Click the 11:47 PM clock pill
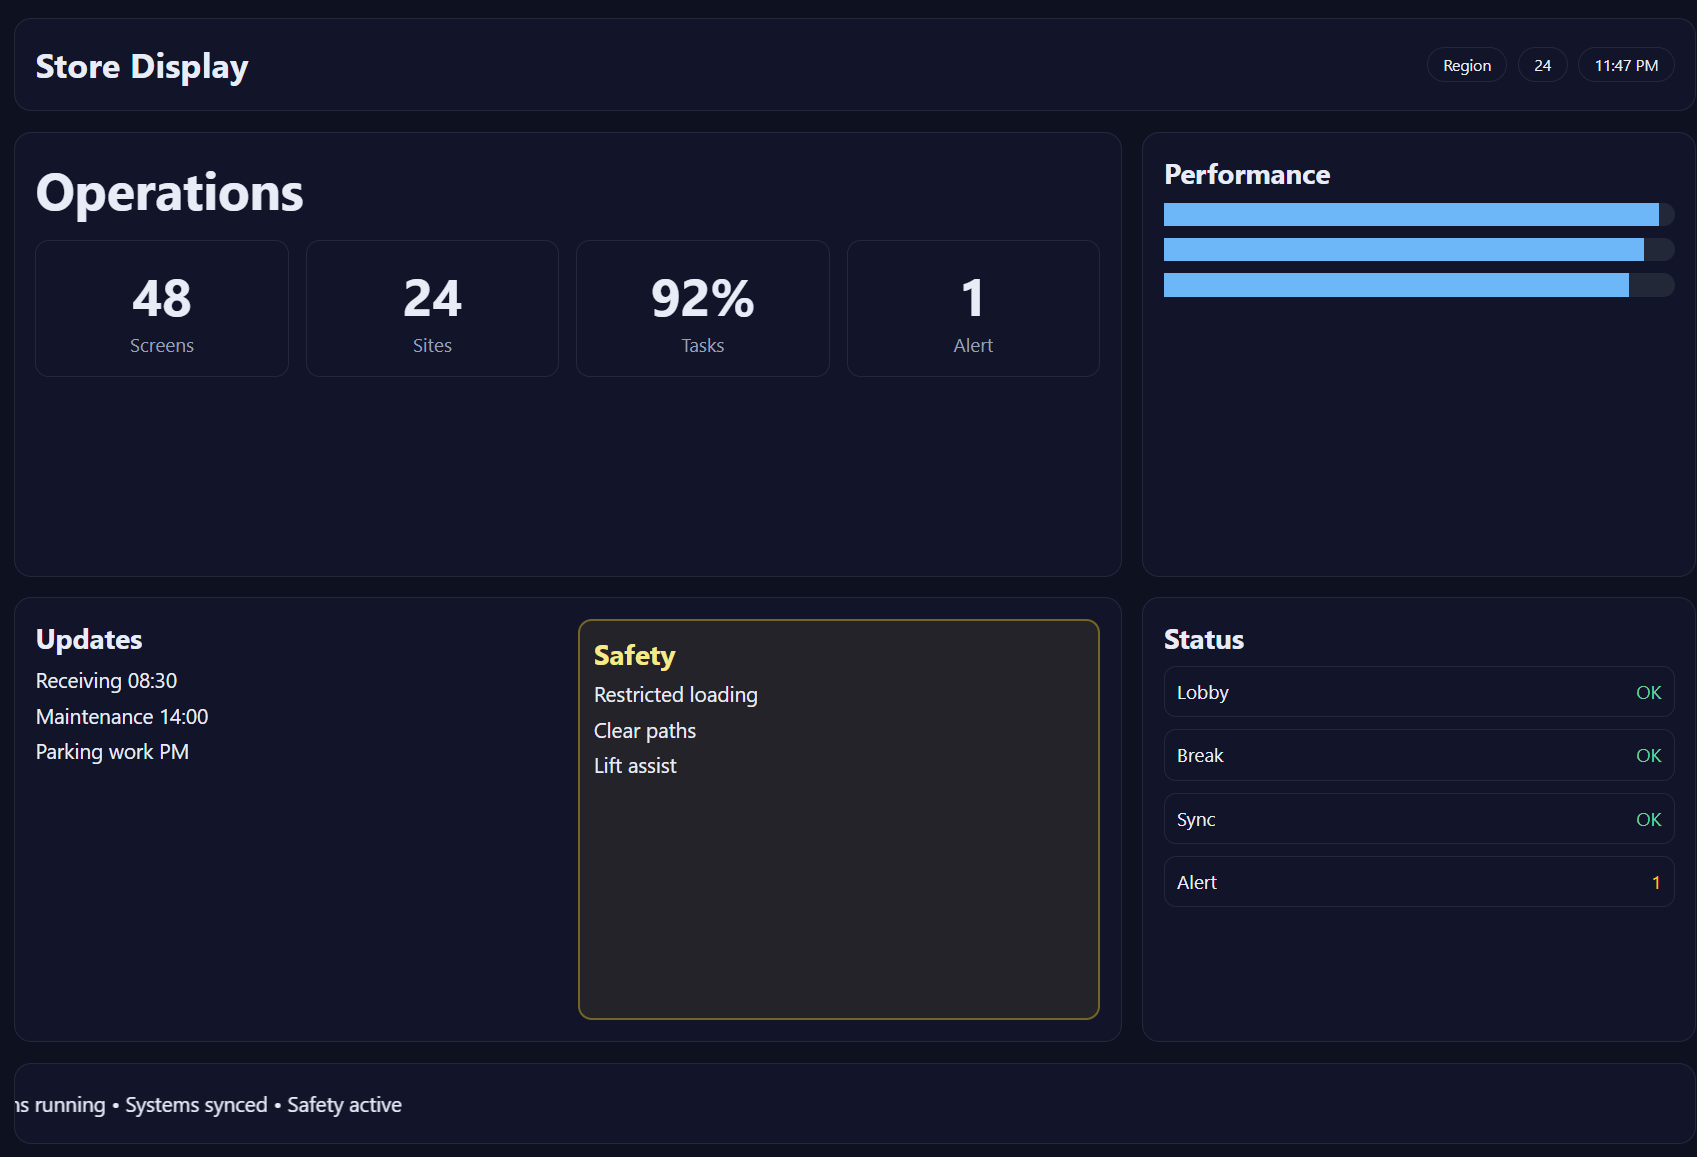Viewport: 1697px width, 1157px height. 1625,65
